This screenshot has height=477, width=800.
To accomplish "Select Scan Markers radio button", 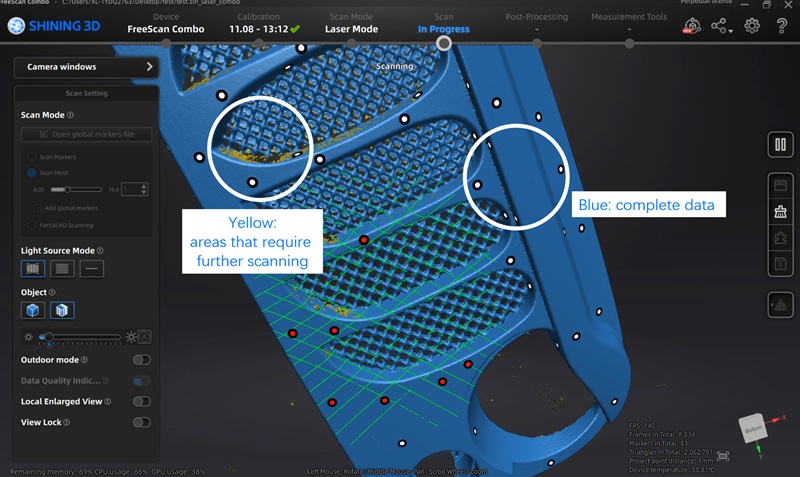I will 32,157.
